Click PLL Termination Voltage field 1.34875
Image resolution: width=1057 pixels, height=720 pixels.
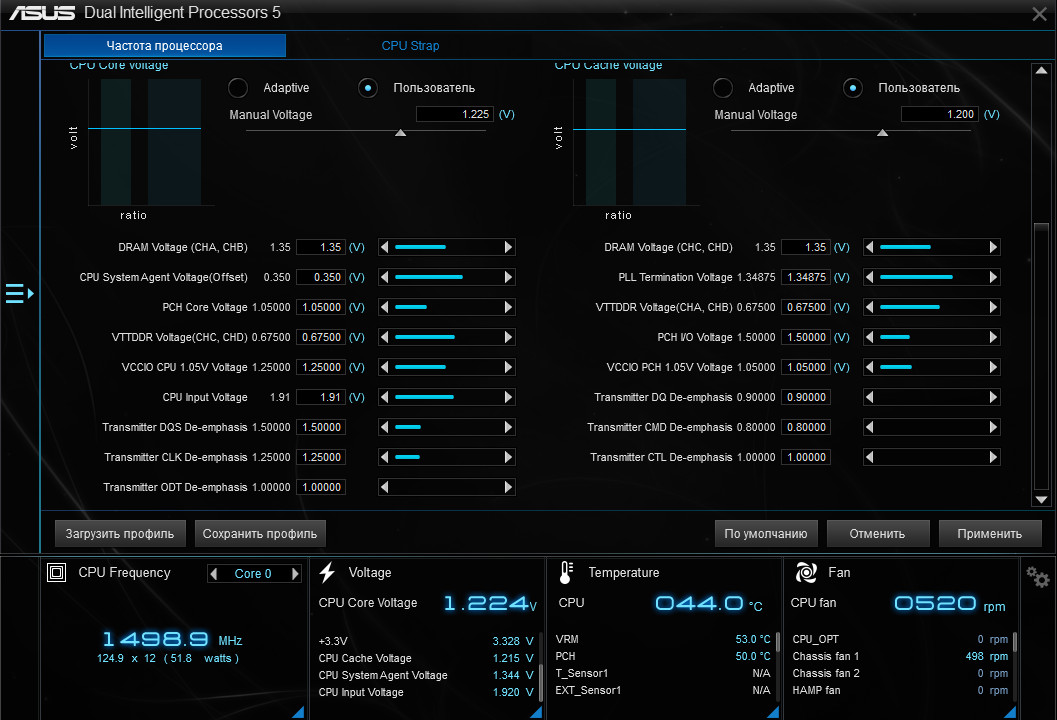[x=806, y=277]
